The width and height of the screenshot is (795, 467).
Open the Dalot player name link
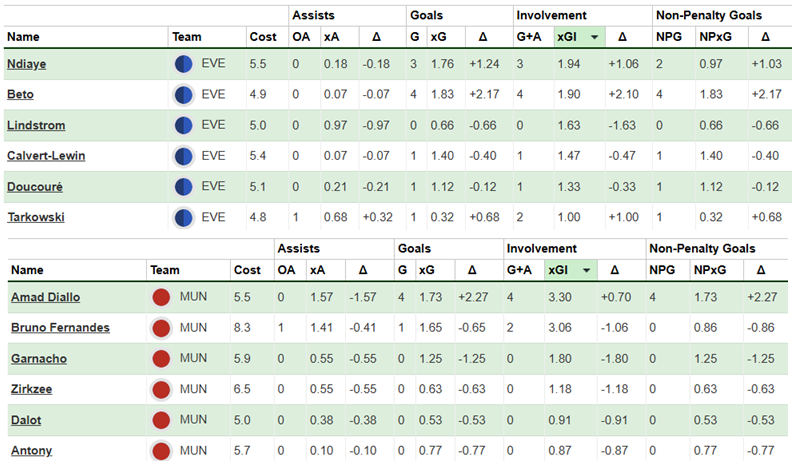25,420
